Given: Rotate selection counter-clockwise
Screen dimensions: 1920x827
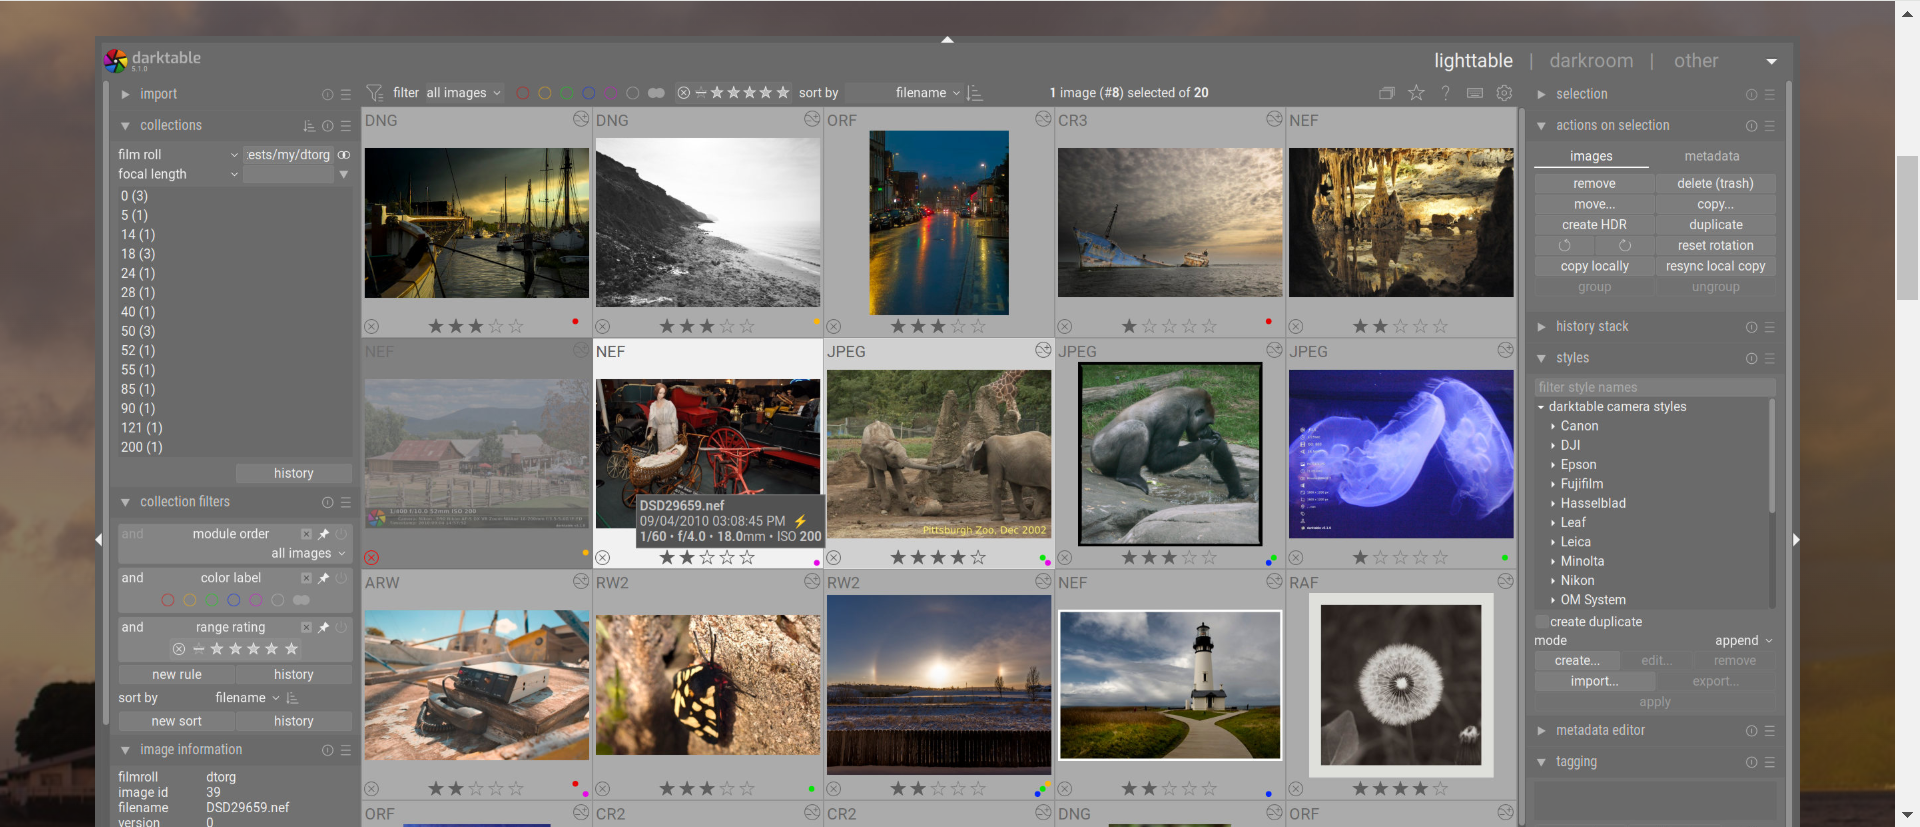Looking at the screenshot, I should 1564,245.
